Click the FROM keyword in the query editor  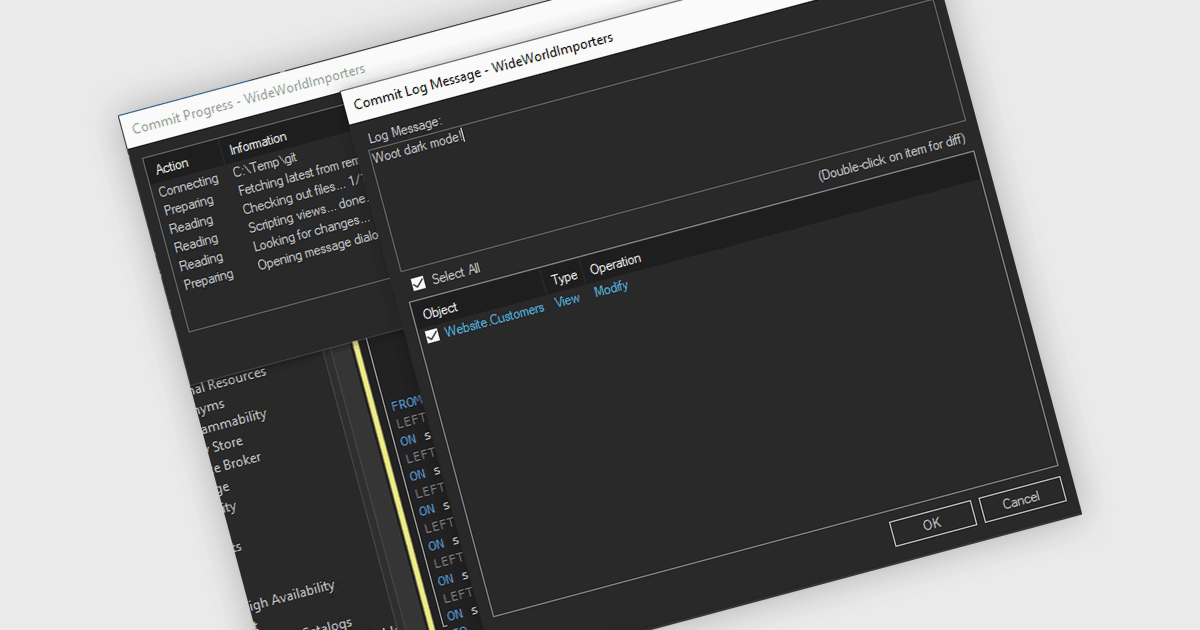[x=406, y=403]
